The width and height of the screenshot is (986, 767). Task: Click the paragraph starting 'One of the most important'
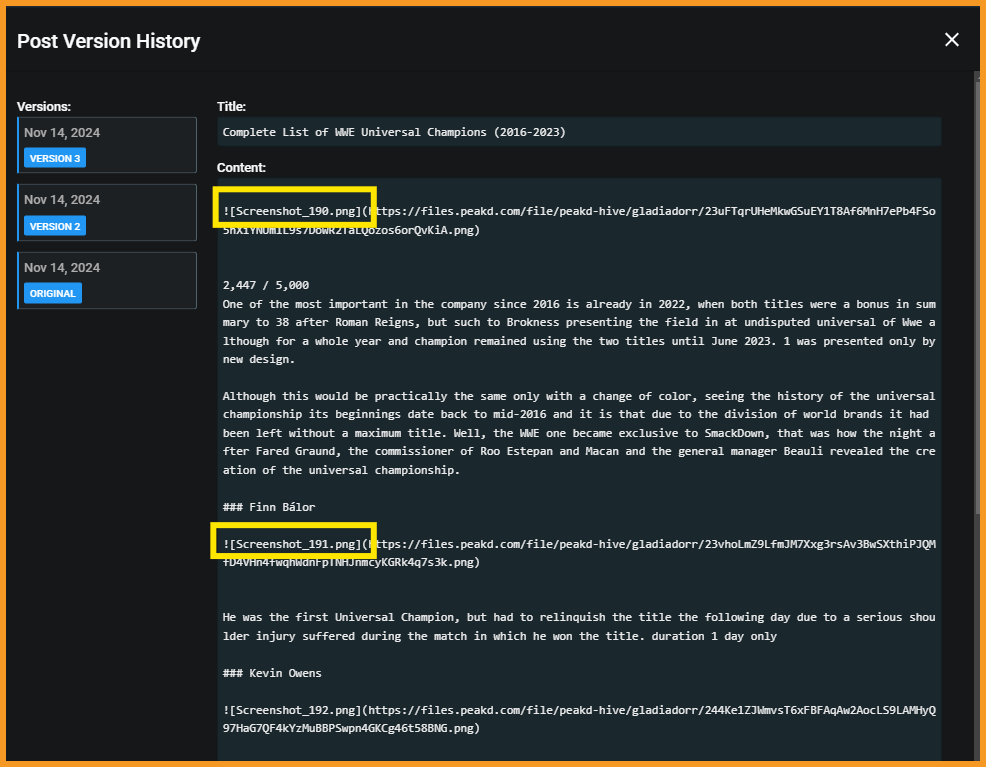pyautogui.click(x=579, y=331)
